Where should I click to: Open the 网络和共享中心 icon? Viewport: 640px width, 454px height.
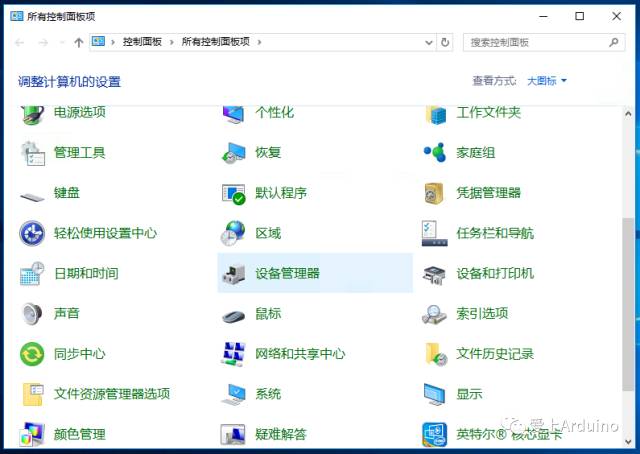tap(233, 354)
